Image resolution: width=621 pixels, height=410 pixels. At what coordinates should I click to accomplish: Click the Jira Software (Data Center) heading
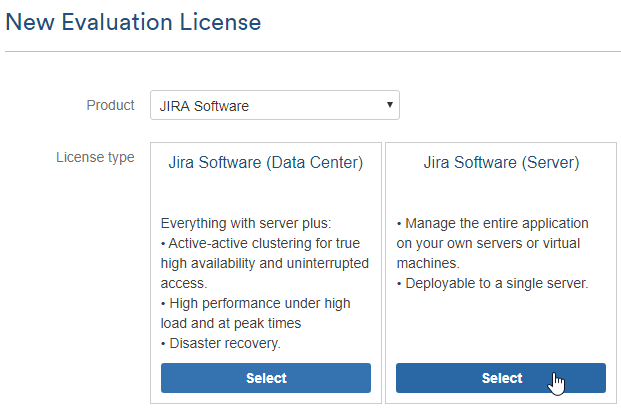(266, 163)
